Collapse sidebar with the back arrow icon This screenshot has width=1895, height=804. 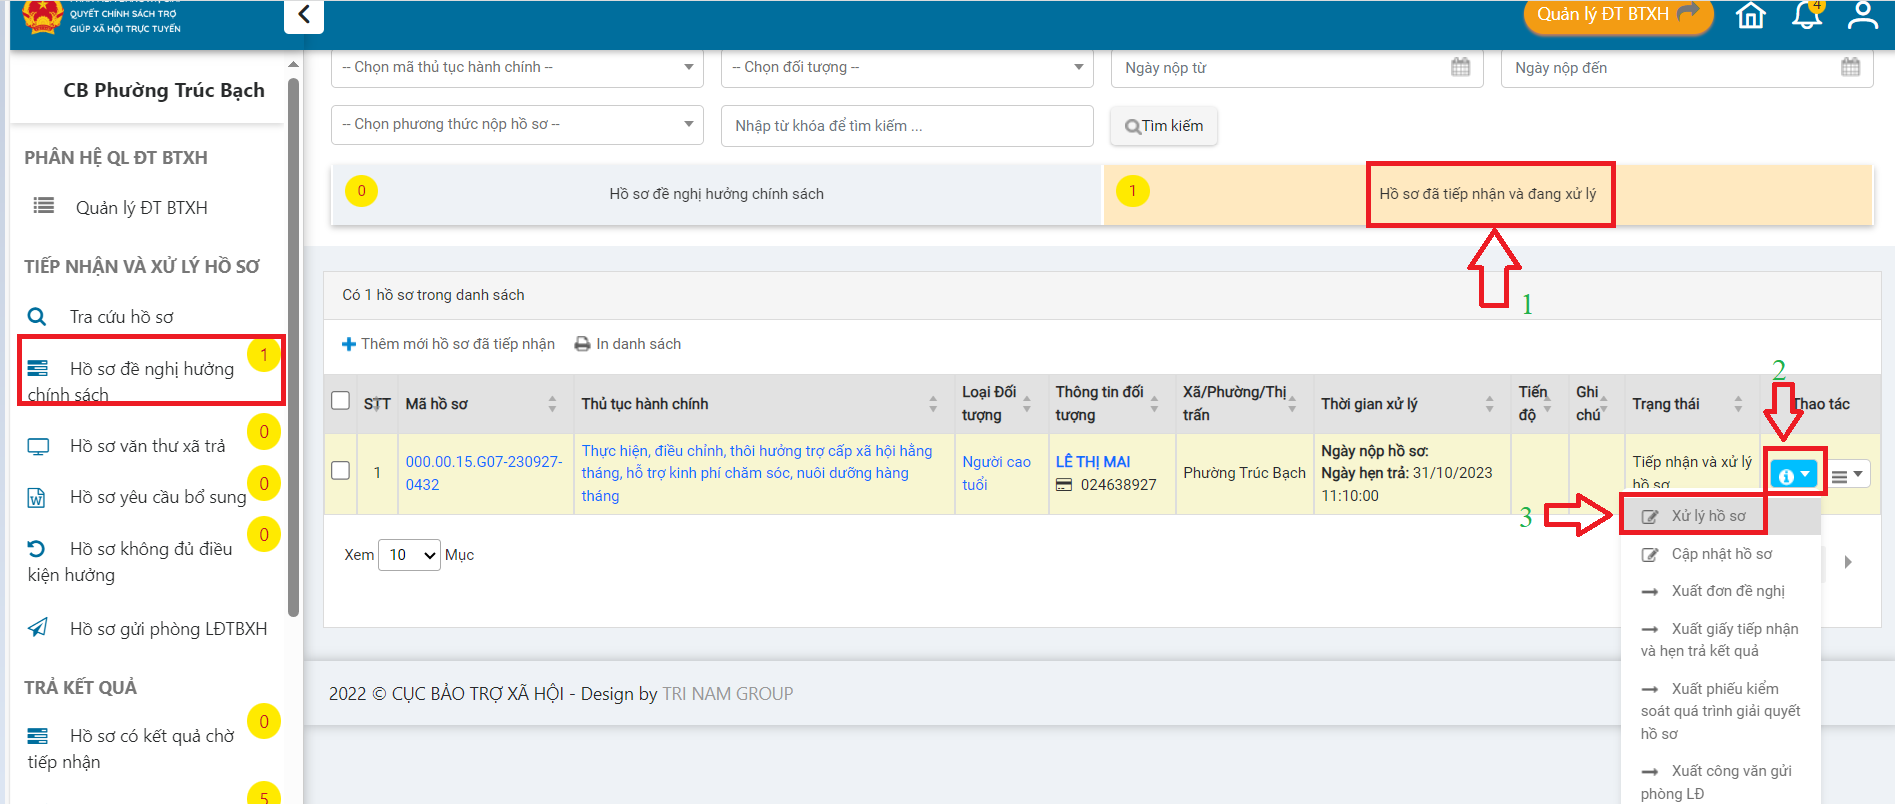(304, 15)
